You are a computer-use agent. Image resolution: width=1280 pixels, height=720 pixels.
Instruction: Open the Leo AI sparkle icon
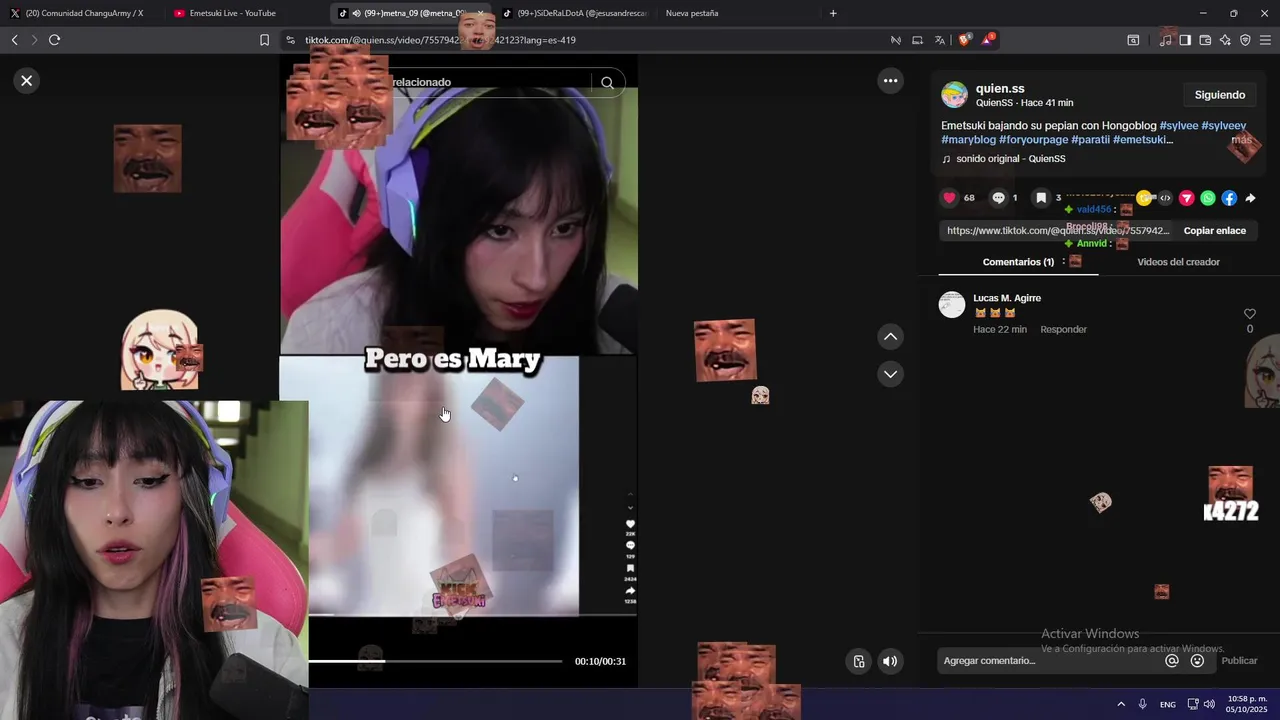tap(1225, 40)
